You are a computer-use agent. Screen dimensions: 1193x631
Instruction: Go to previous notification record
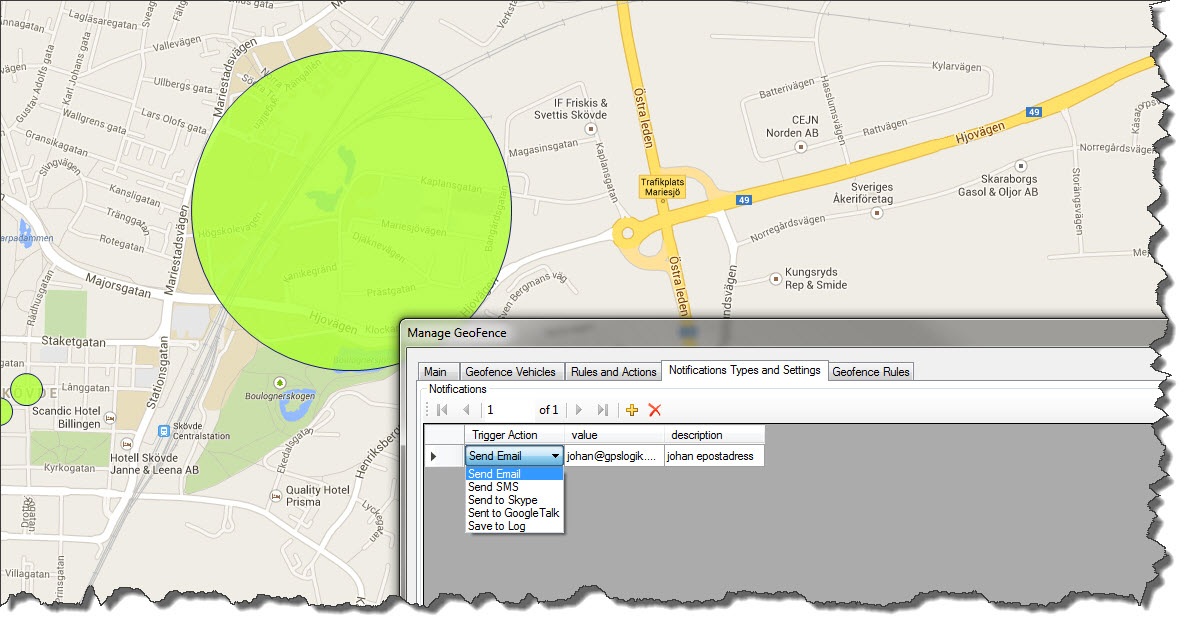pos(466,410)
